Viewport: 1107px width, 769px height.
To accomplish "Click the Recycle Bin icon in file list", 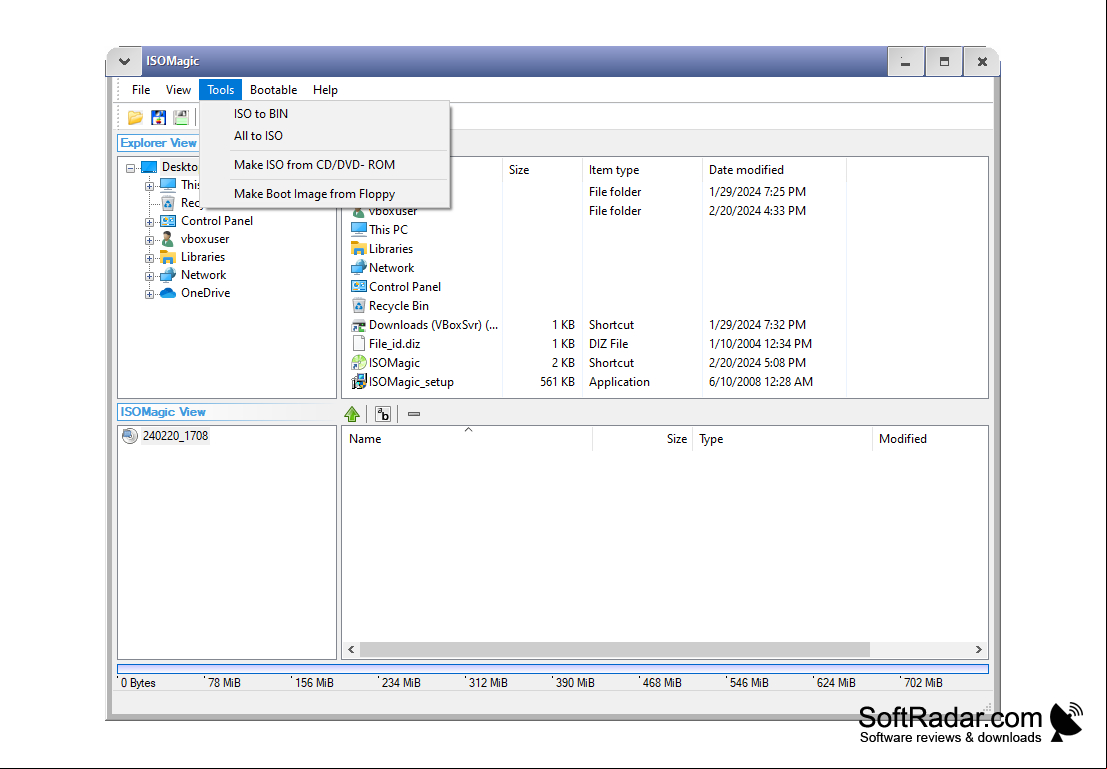I will (359, 306).
